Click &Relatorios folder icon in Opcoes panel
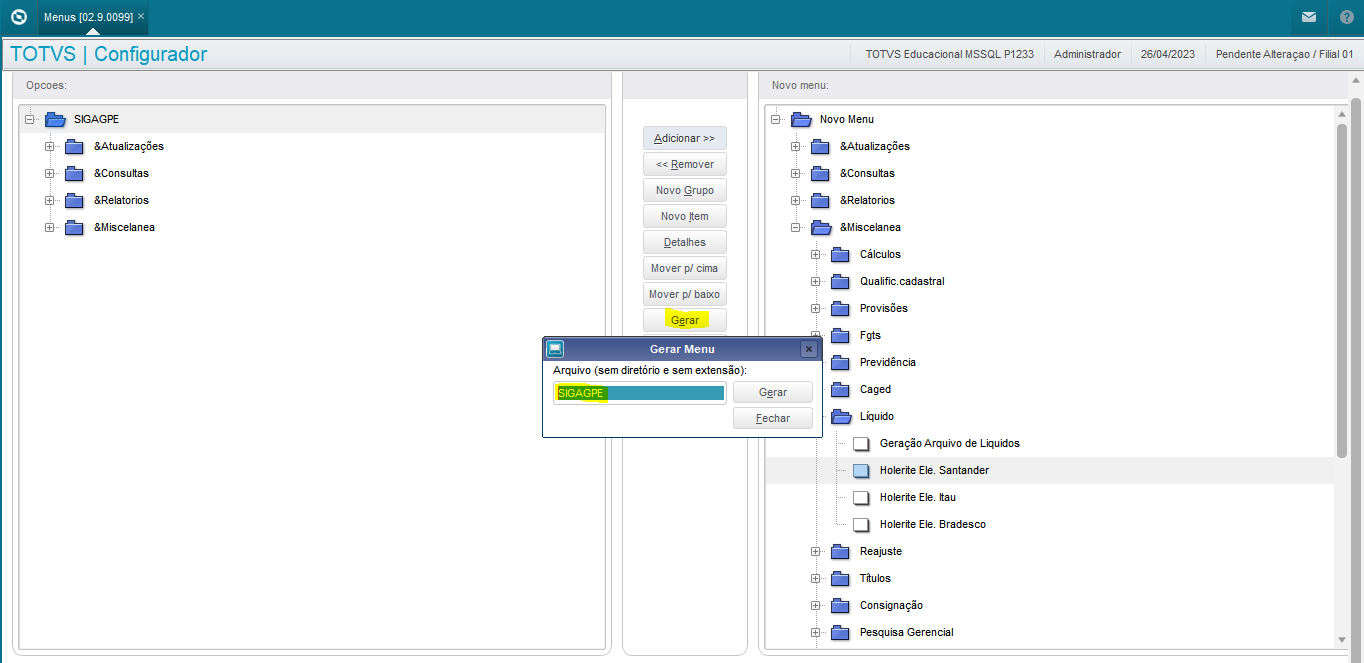This screenshot has width=1364, height=663. click(x=75, y=200)
